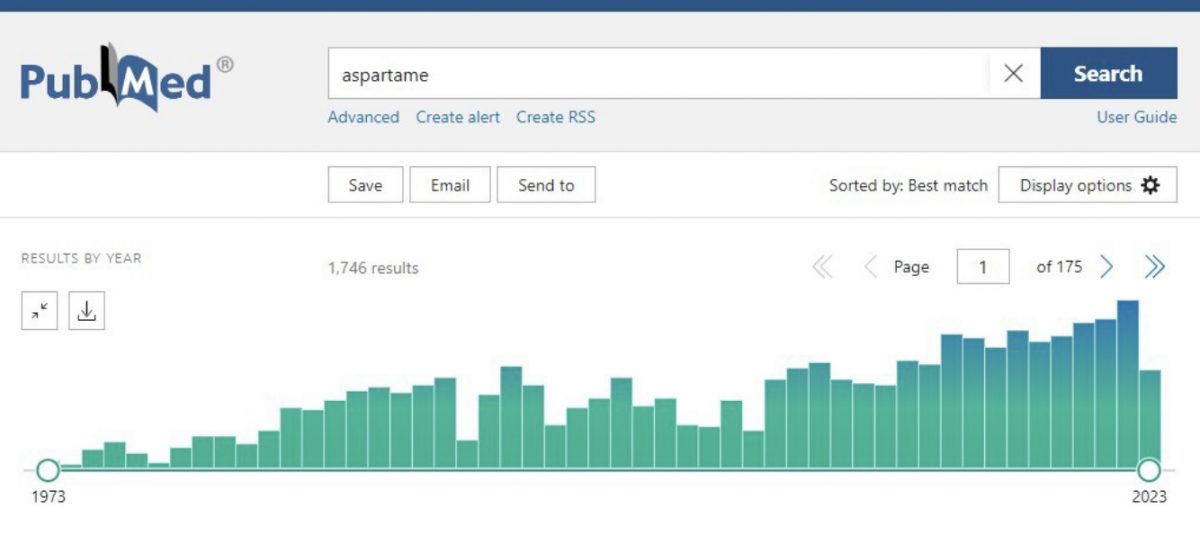1200x535 pixels.
Task: Download the results by year data
Action: pos(87,312)
